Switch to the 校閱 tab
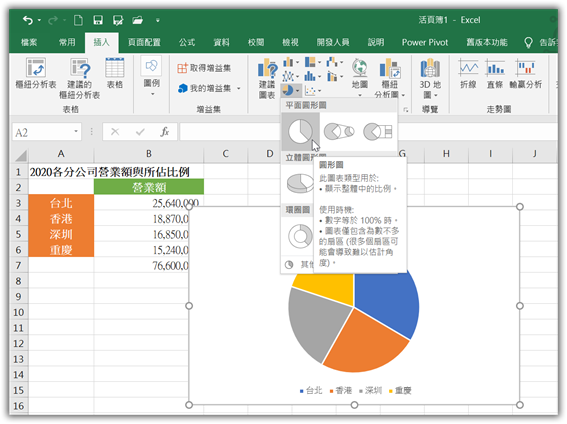Image resolution: width=567 pixels, height=424 pixels. click(256, 42)
